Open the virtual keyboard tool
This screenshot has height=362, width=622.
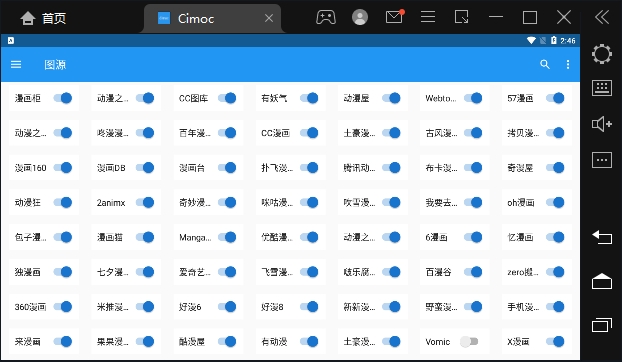[x=602, y=88]
